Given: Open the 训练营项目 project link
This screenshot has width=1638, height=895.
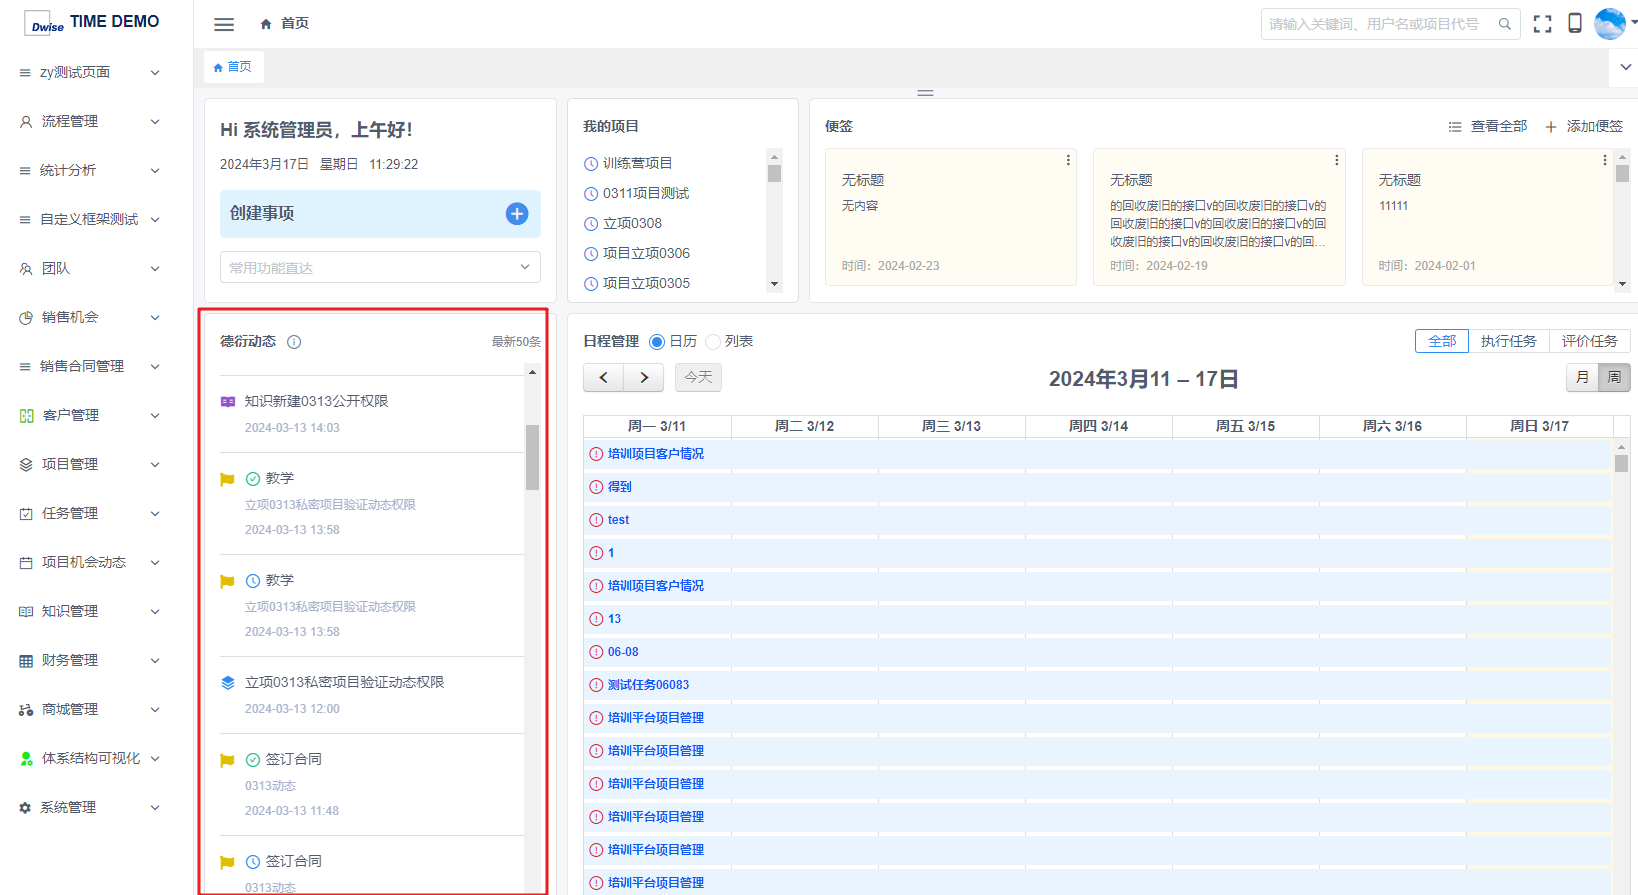Looking at the screenshot, I should [x=637, y=164].
